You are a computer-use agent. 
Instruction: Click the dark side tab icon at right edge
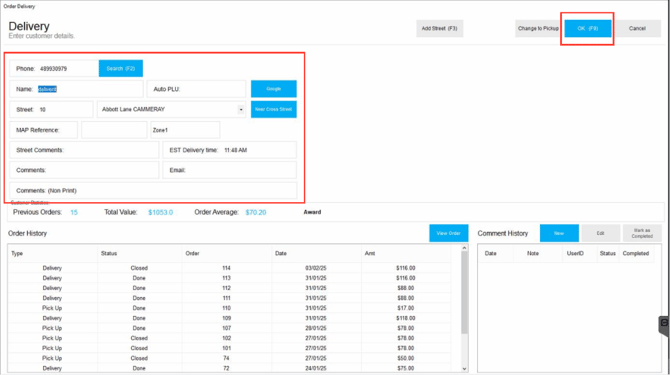(x=664, y=326)
